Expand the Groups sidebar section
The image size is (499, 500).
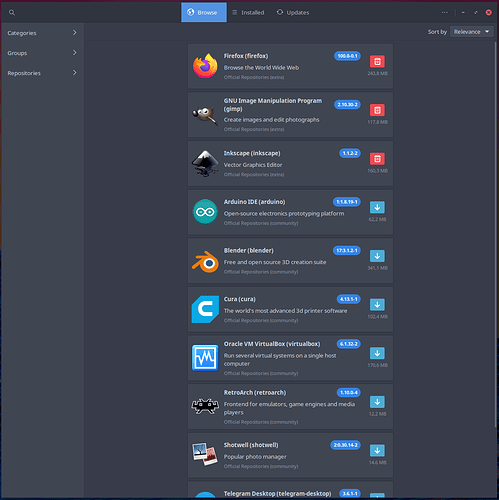(42, 53)
